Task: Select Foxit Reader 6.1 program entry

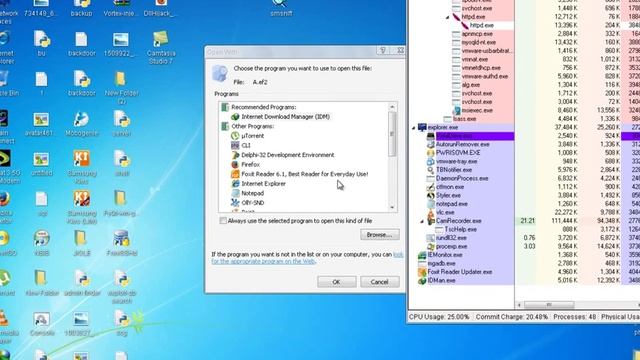Action: tap(300, 174)
